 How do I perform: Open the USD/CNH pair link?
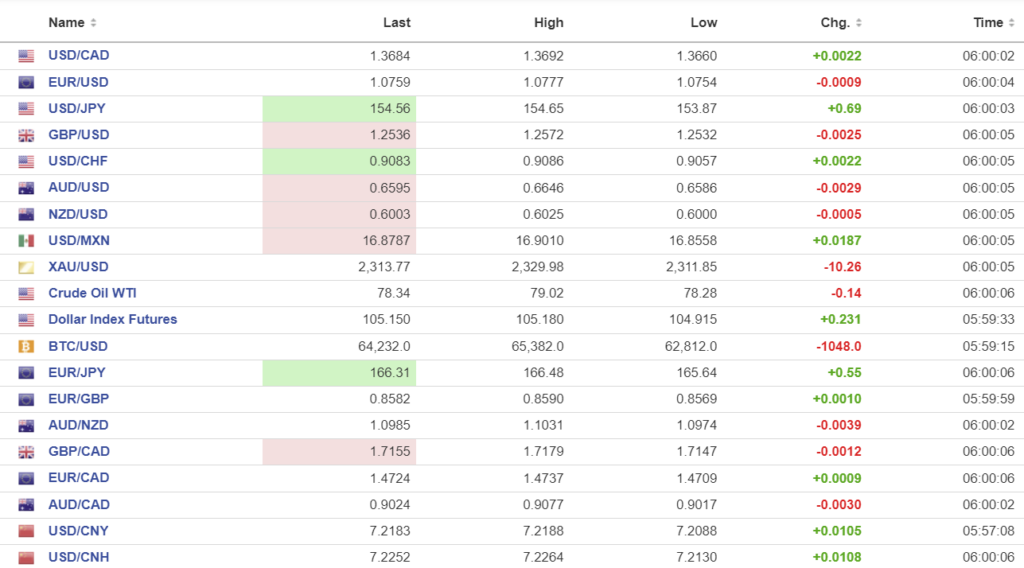78,557
